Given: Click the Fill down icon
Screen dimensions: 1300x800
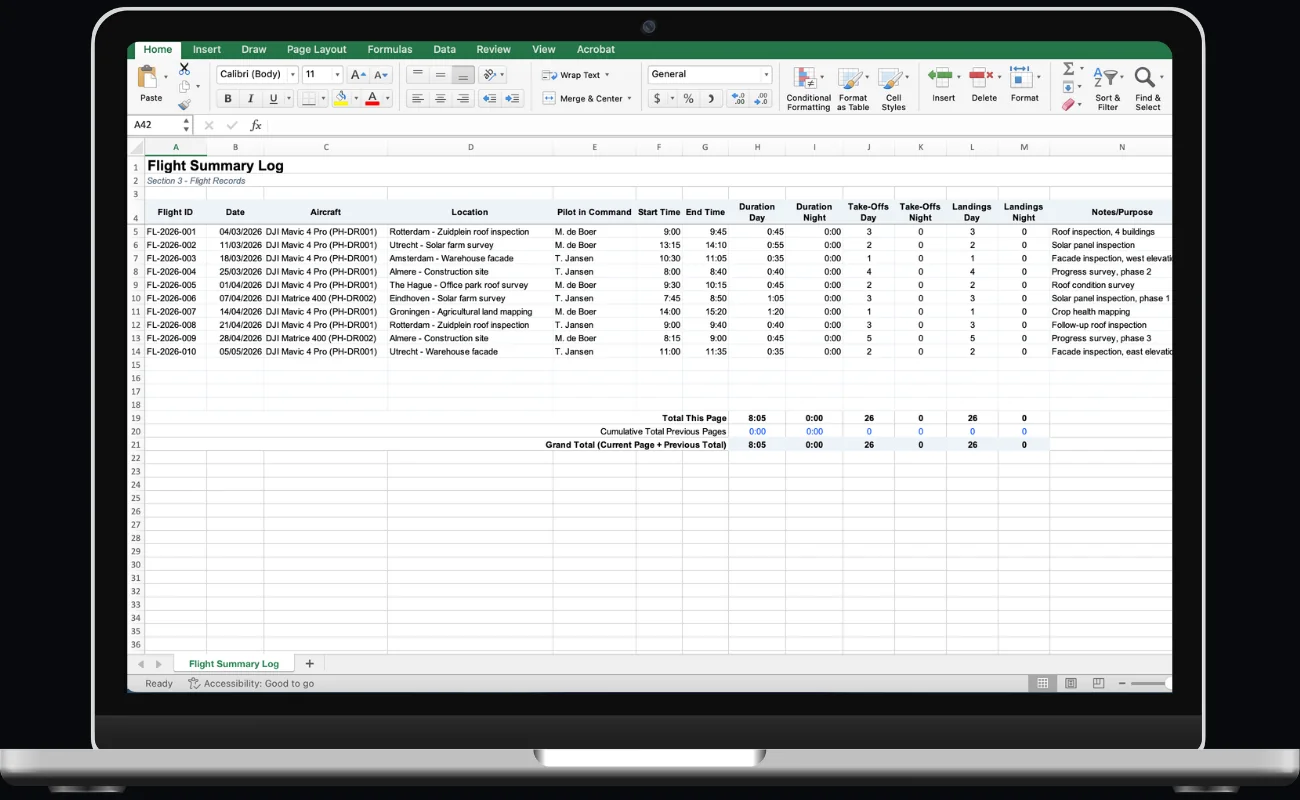Looking at the screenshot, I should tap(1068, 87).
